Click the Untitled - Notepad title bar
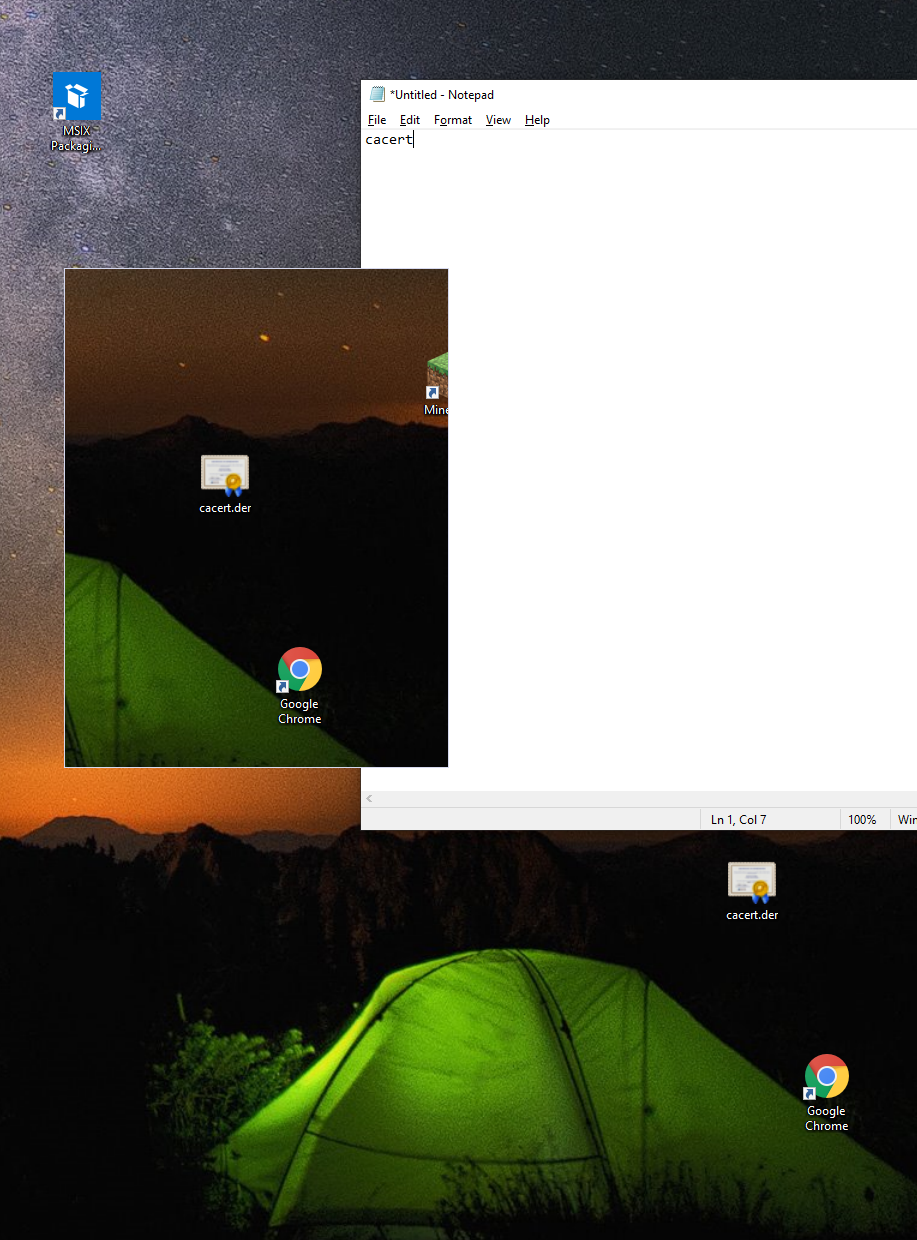Image resolution: width=917 pixels, height=1240 pixels. point(650,95)
